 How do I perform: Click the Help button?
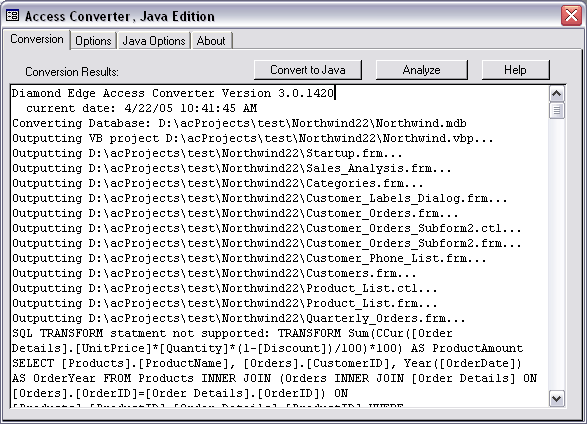[515, 70]
